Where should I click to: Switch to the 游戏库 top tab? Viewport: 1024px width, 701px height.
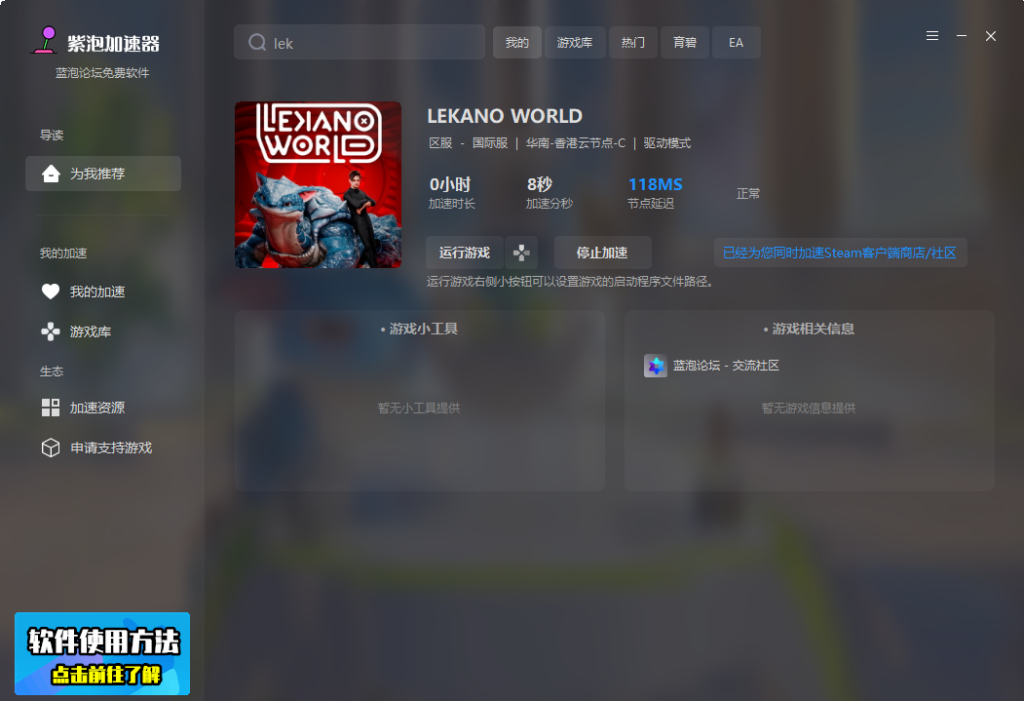coord(575,42)
